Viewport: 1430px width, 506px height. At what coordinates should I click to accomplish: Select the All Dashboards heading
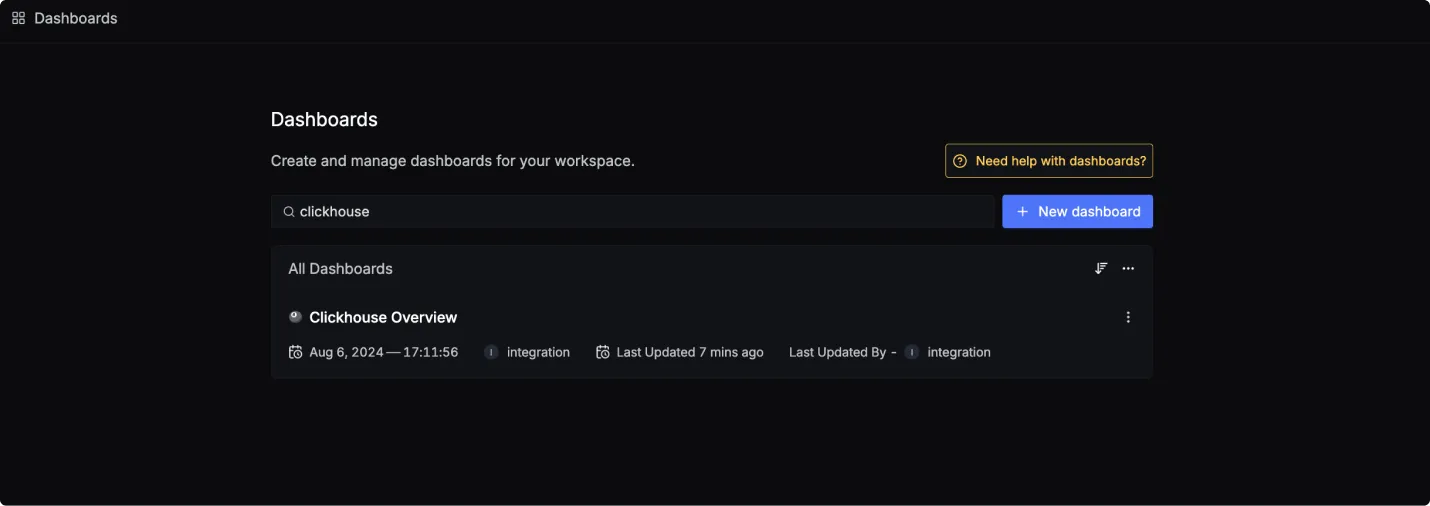coord(340,268)
